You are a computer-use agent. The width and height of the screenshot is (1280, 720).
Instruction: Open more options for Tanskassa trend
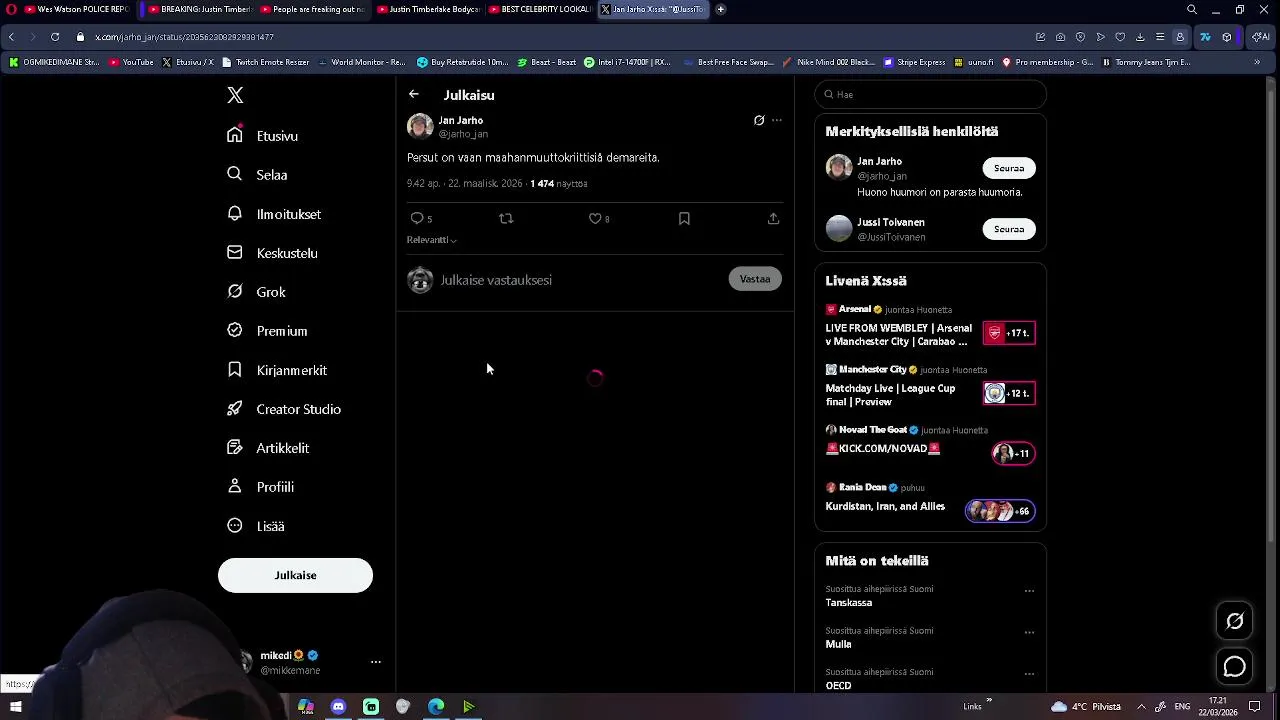pyautogui.click(x=1029, y=590)
